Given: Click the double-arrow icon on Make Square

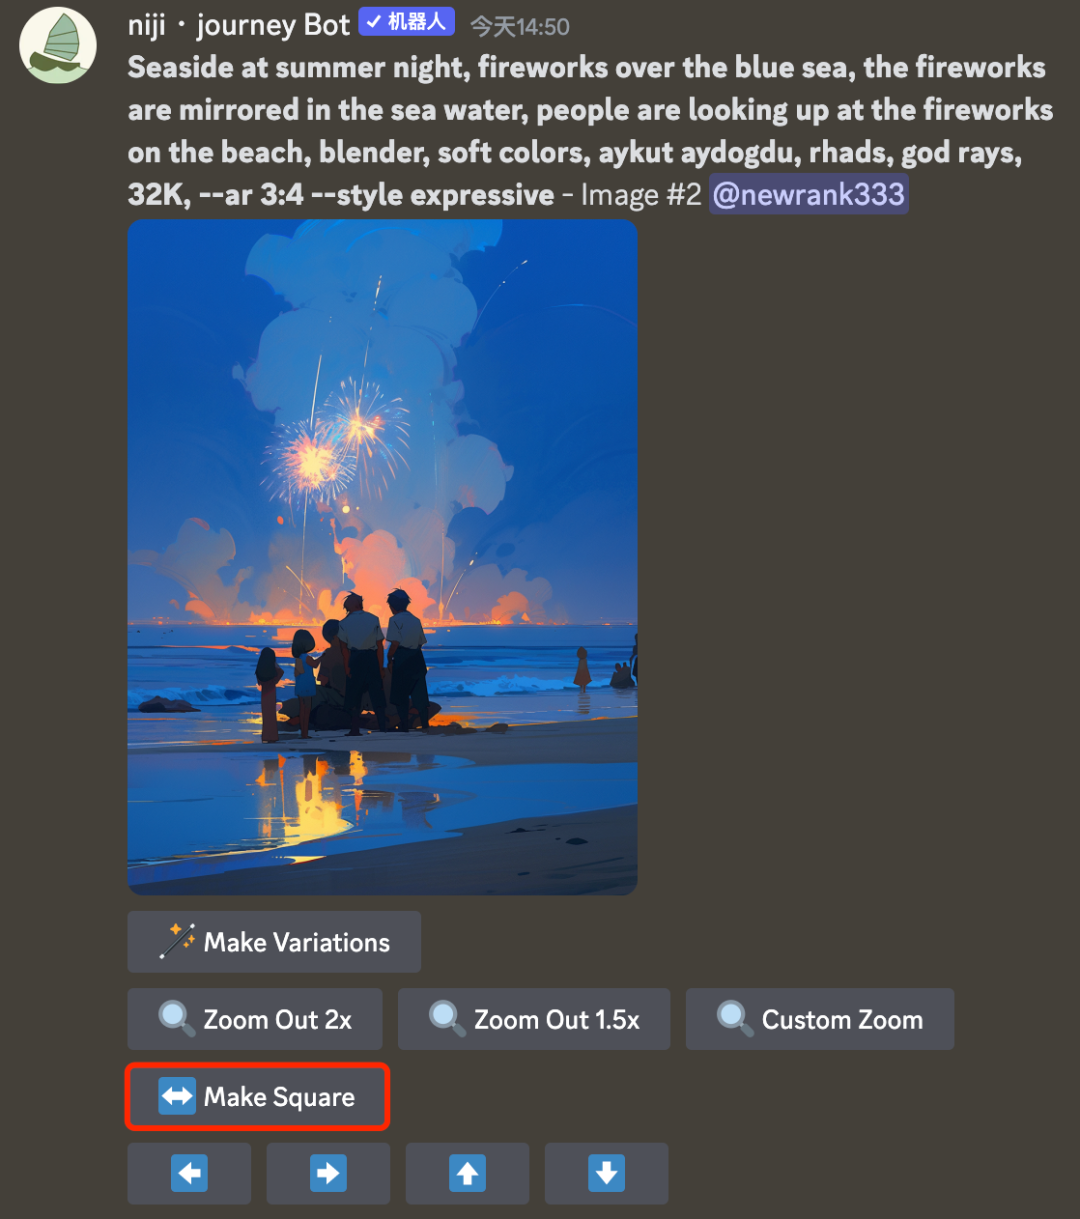Looking at the screenshot, I should click(177, 1097).
